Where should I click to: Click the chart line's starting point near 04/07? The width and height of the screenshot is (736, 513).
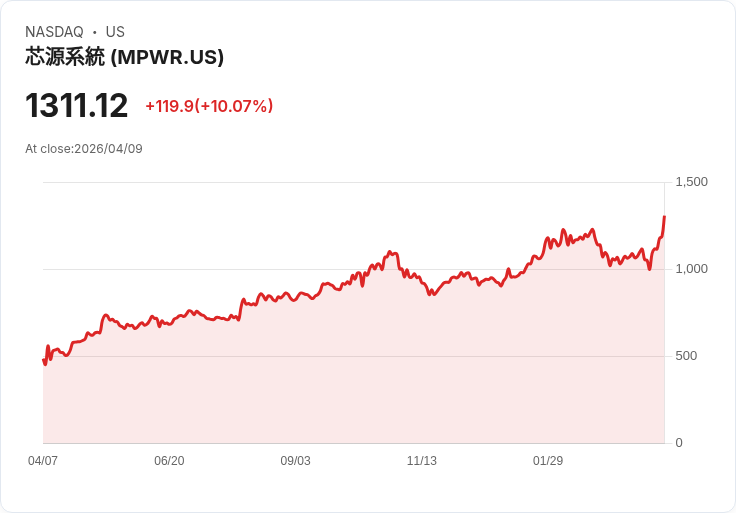(x=44, y=360)
